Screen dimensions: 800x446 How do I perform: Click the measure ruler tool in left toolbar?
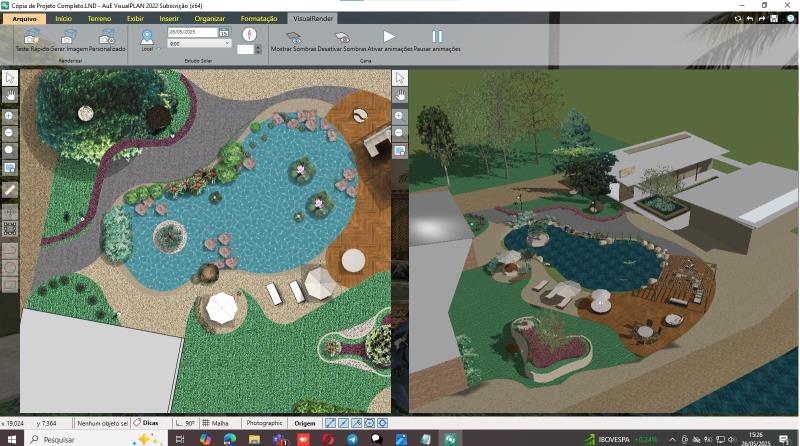click(10, 189)
